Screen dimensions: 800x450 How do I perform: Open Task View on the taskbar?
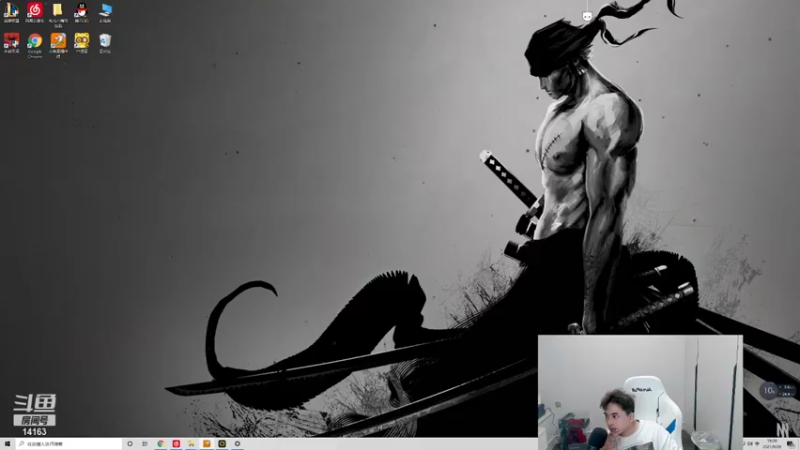[x=145, y=444]
